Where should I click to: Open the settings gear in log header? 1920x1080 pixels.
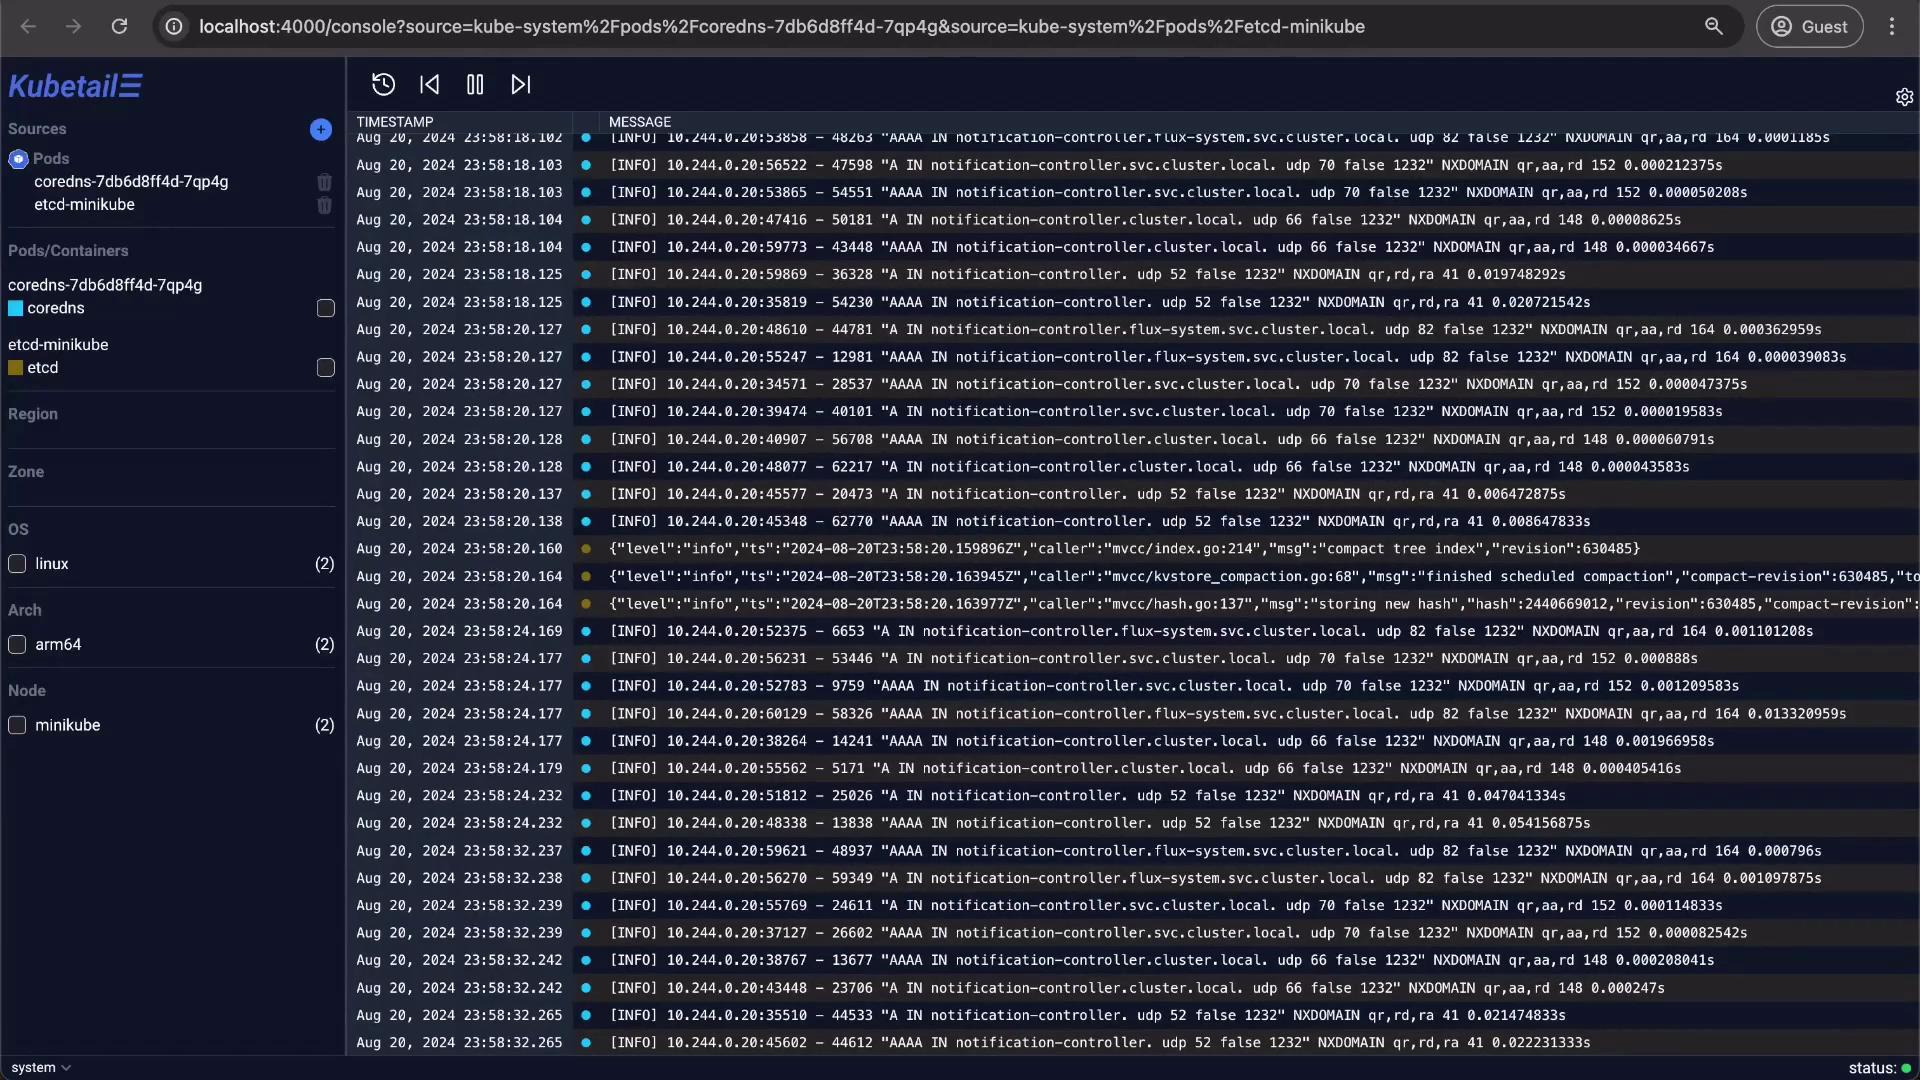(x=1904, y=97)
